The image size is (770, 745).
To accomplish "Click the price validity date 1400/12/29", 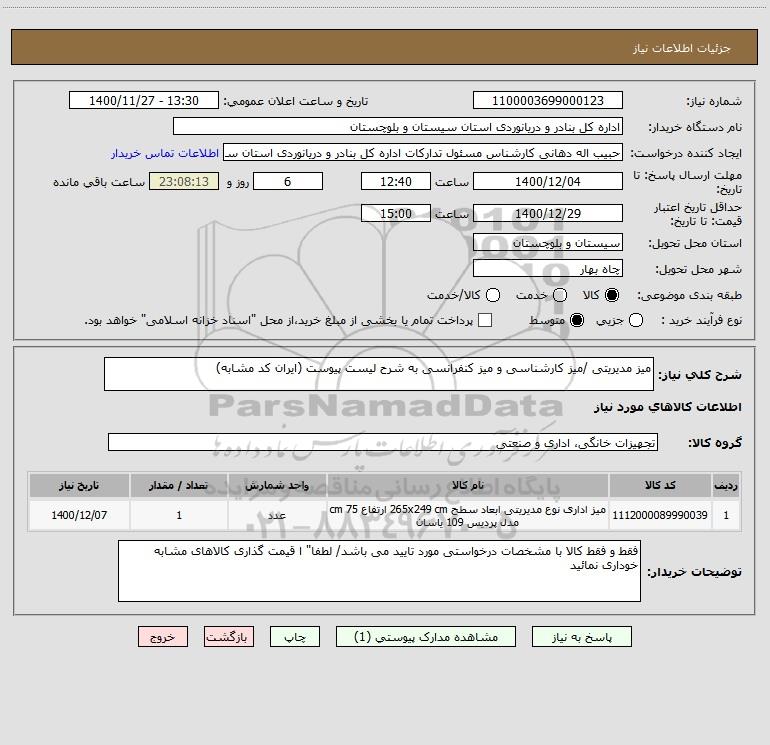I will (x=548, y=213).
